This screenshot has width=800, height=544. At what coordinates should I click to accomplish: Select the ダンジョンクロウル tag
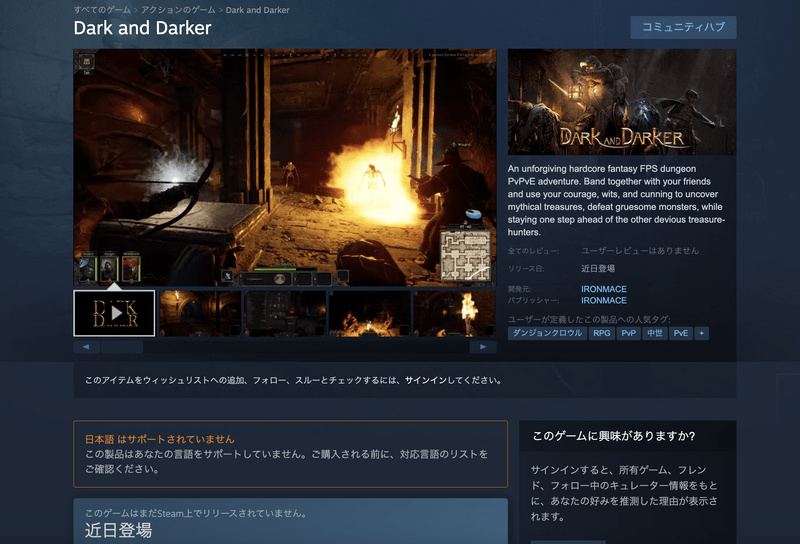coord(547,333)
